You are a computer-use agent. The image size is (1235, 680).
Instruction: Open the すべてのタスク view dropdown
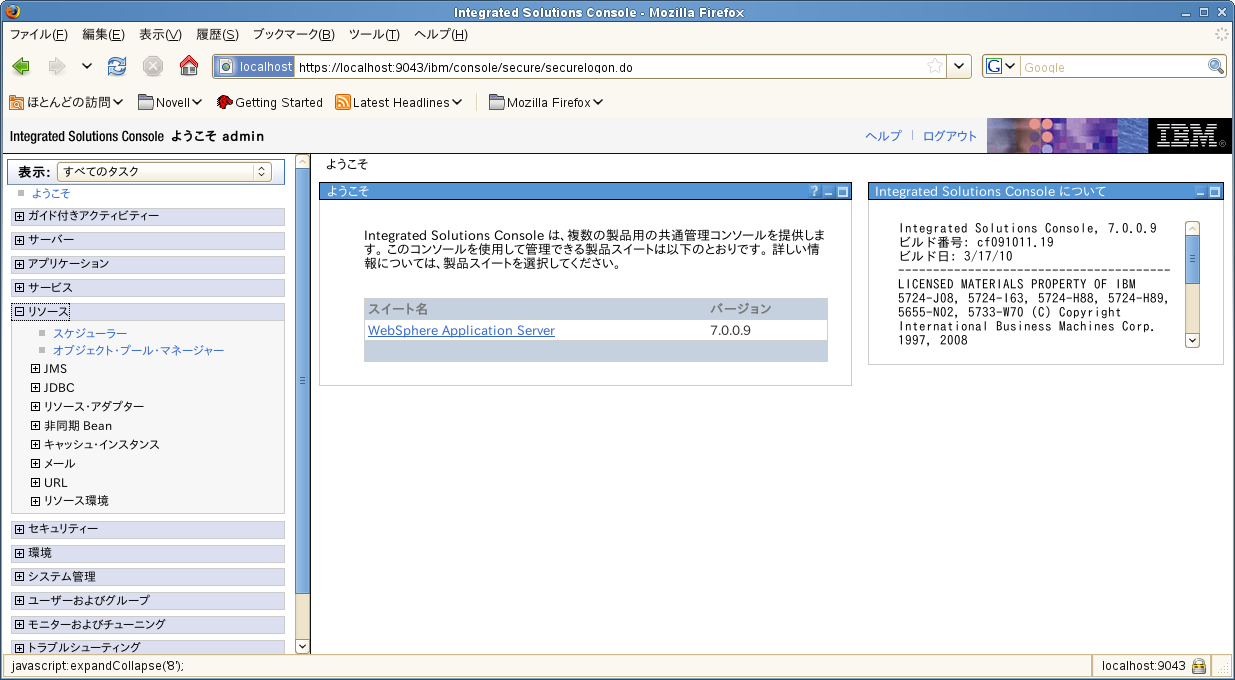(165, 172)
